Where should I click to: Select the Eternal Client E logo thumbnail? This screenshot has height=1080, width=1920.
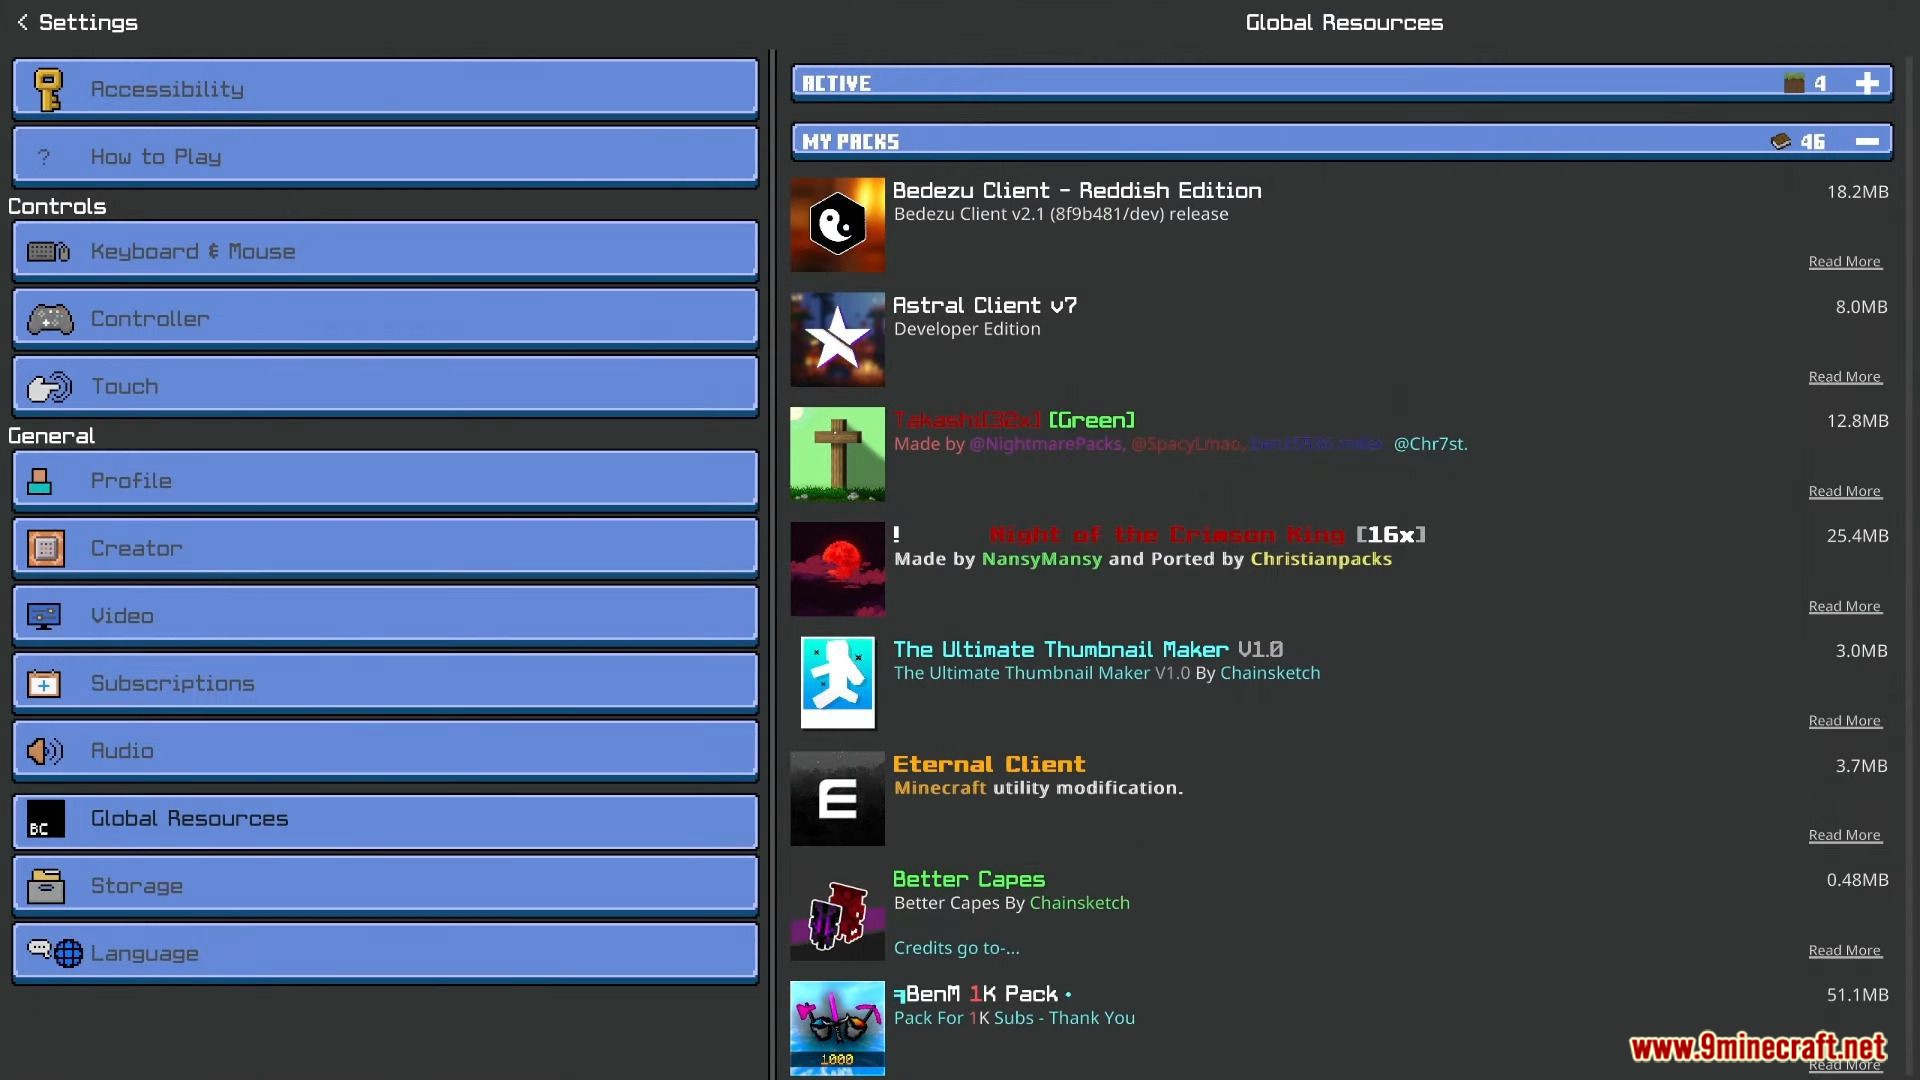pos(837,798)
